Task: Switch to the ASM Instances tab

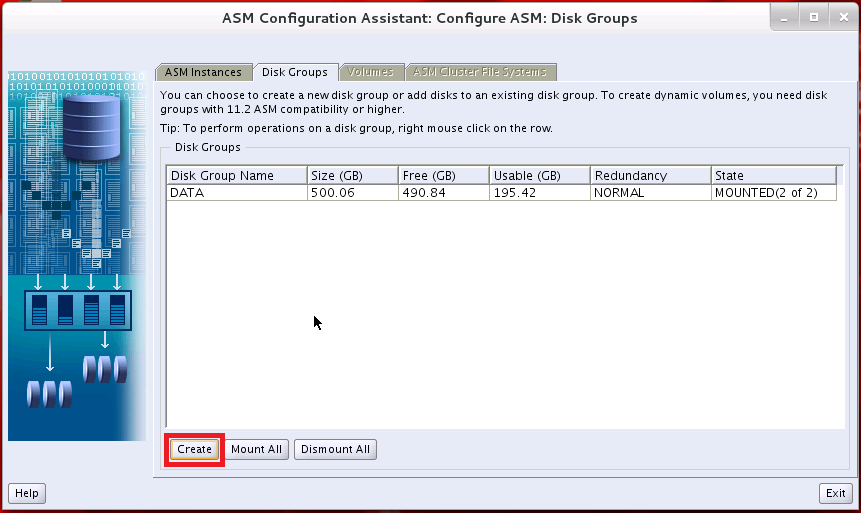Action: coord(203,72)
